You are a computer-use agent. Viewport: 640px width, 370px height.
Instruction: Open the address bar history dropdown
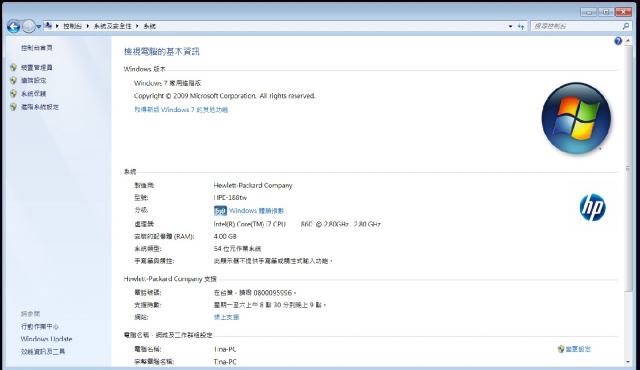510,26
